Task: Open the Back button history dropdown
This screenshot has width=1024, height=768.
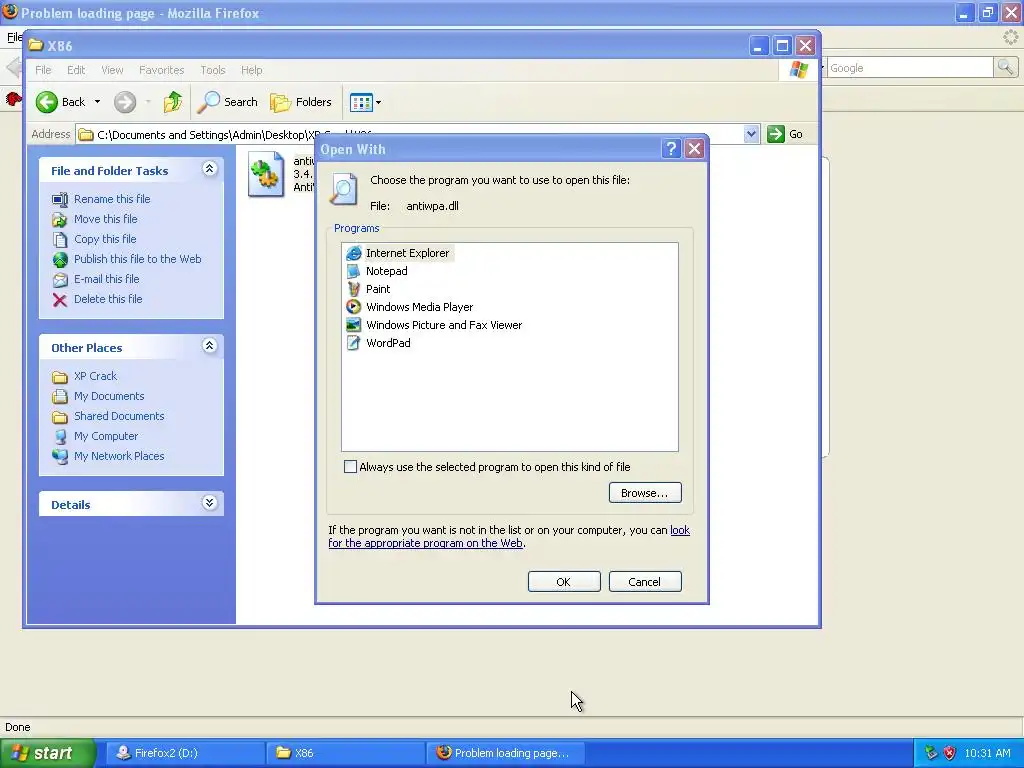Action: click(97, 102)
